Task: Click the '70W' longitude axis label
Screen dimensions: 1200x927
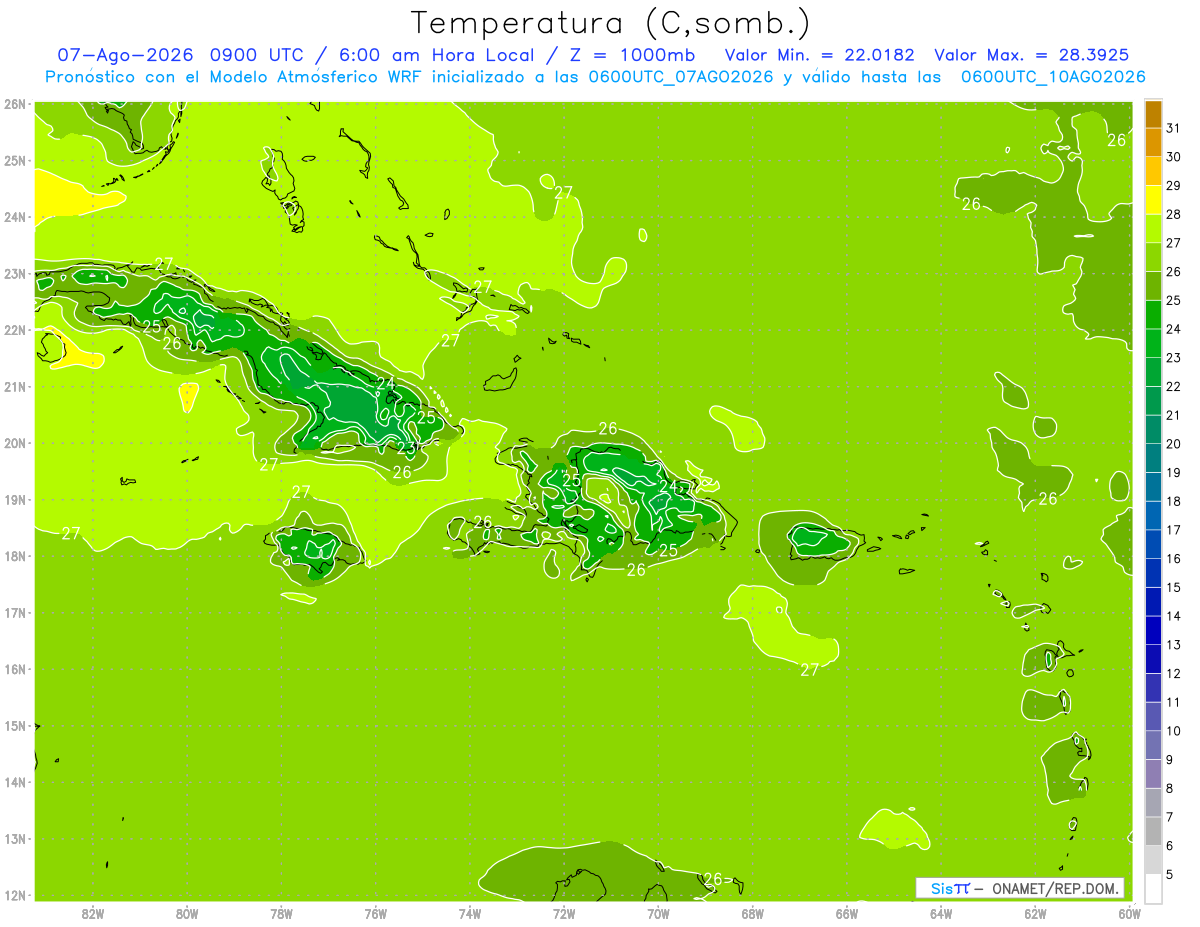Action: pos(658,913)
